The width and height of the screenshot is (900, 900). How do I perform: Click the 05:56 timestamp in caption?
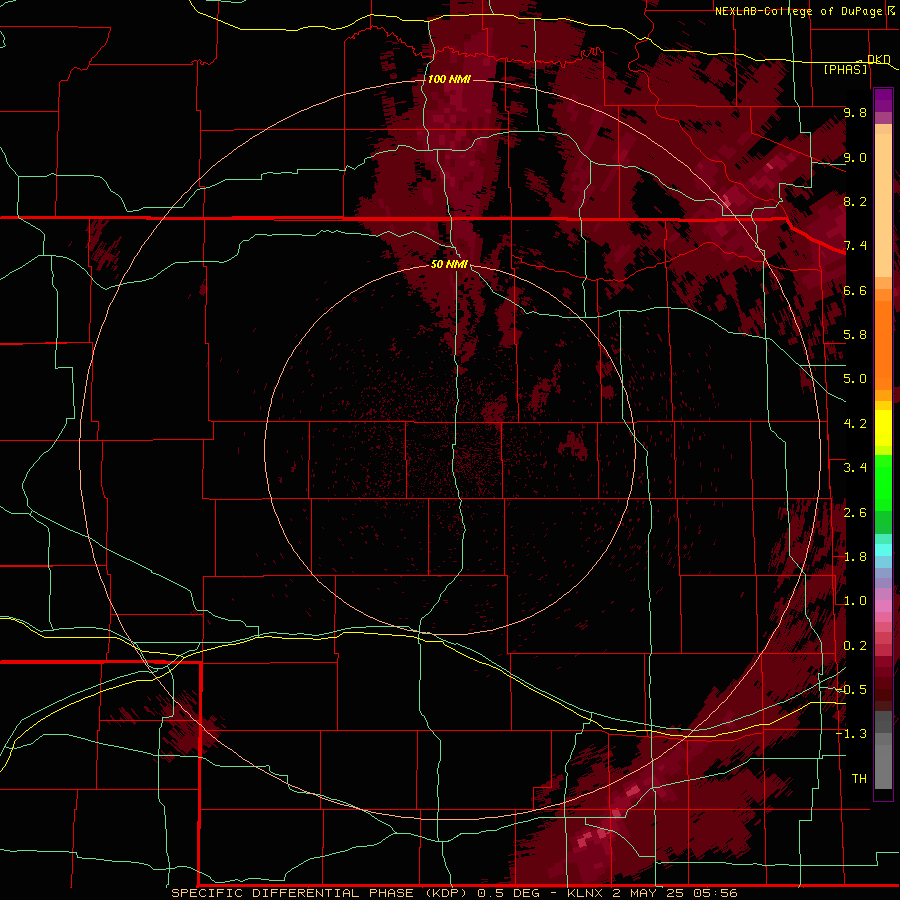[715, 893]
